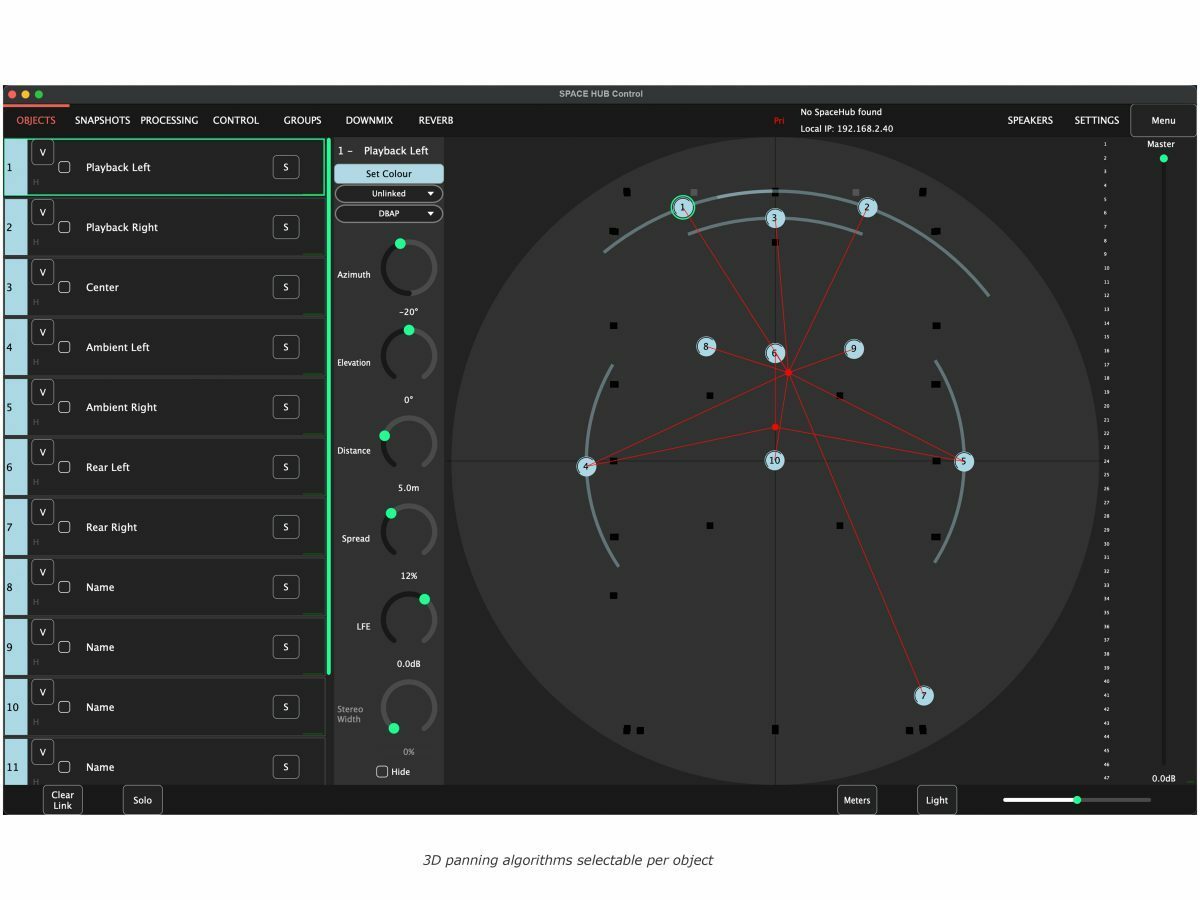Image resolution: width=1200 pixels, height=900 pixels.
Task: Click the Clear Link button
Action: (63, 800)
